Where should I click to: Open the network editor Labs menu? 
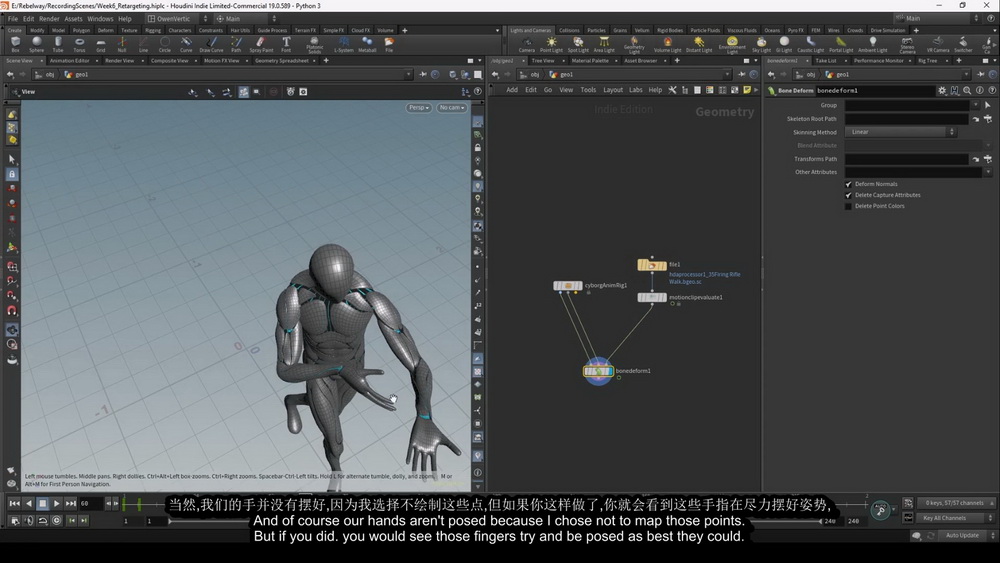tap(635, 90)
